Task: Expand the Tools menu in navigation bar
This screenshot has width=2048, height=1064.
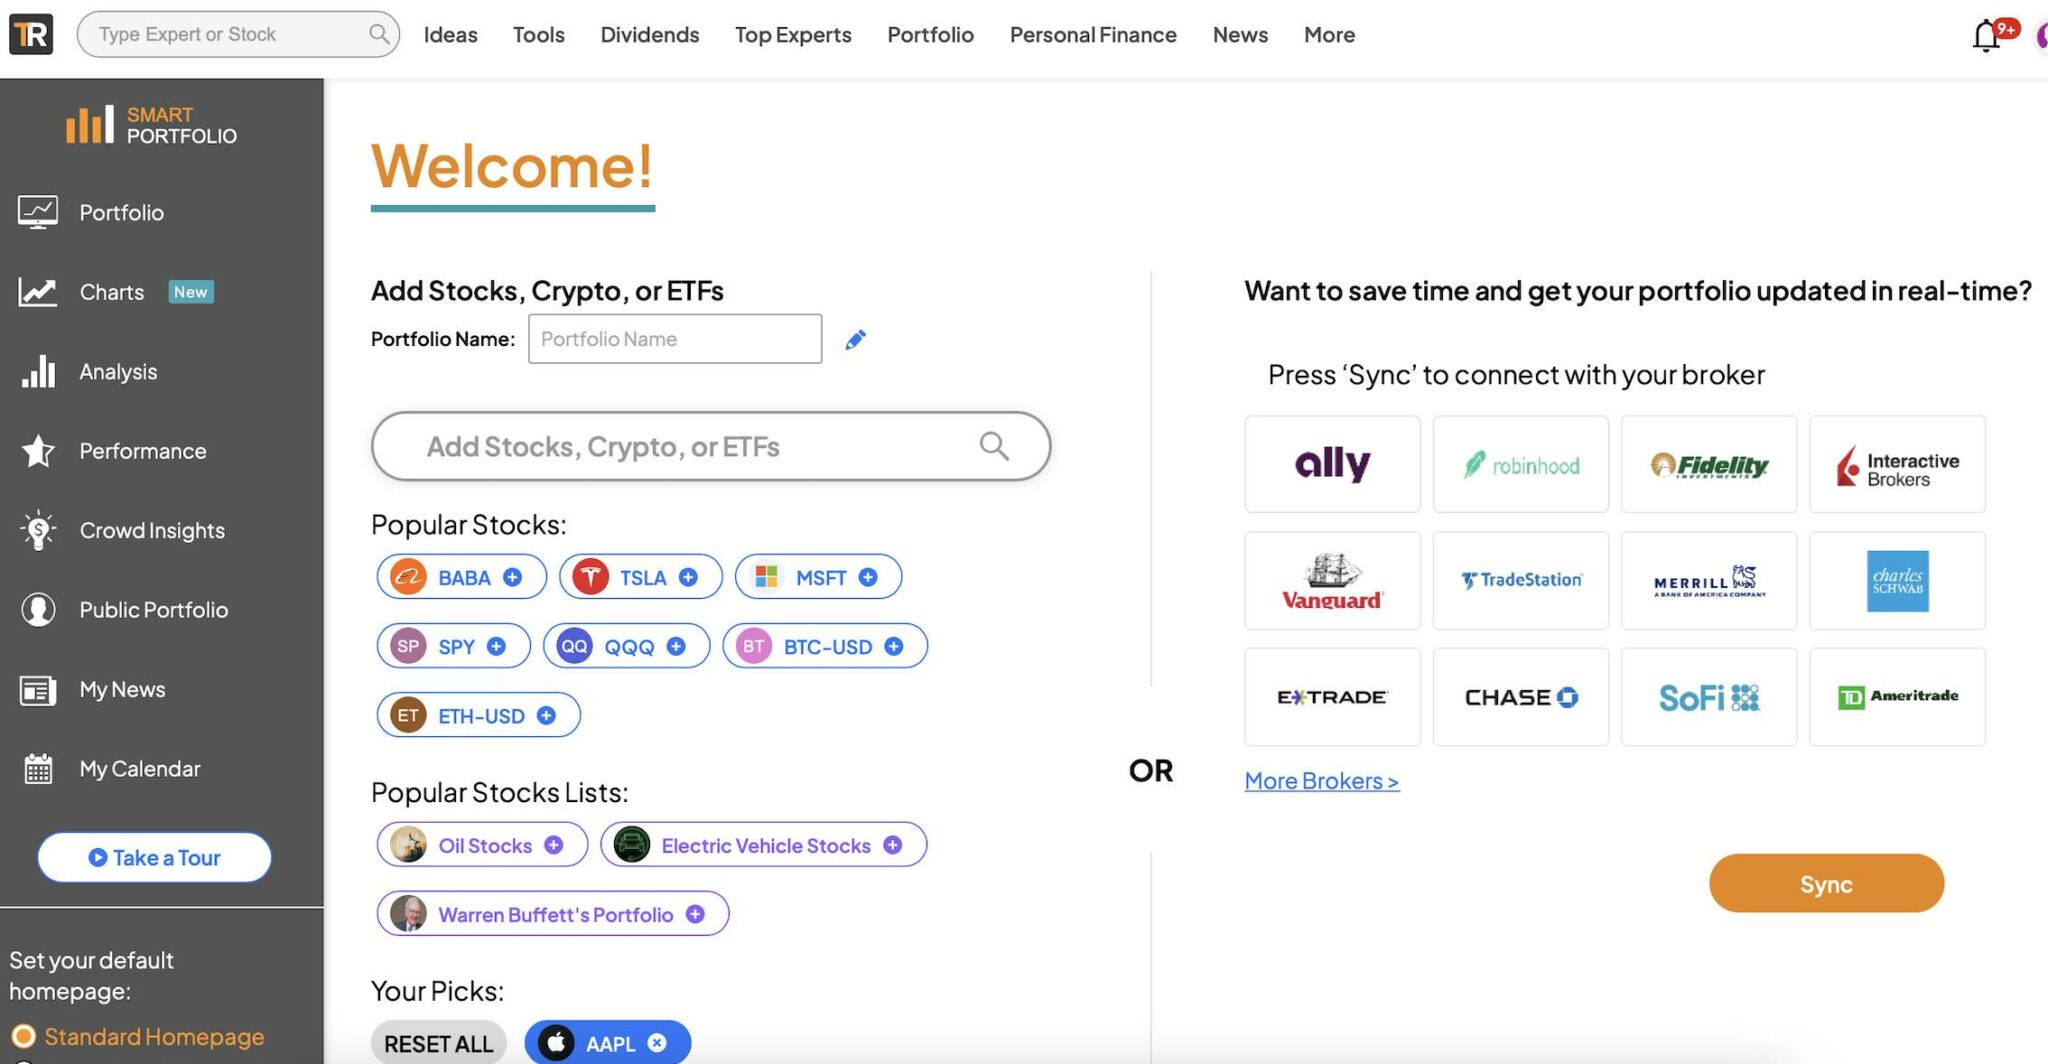Action: pyautogui.click(x=538, y=35)
